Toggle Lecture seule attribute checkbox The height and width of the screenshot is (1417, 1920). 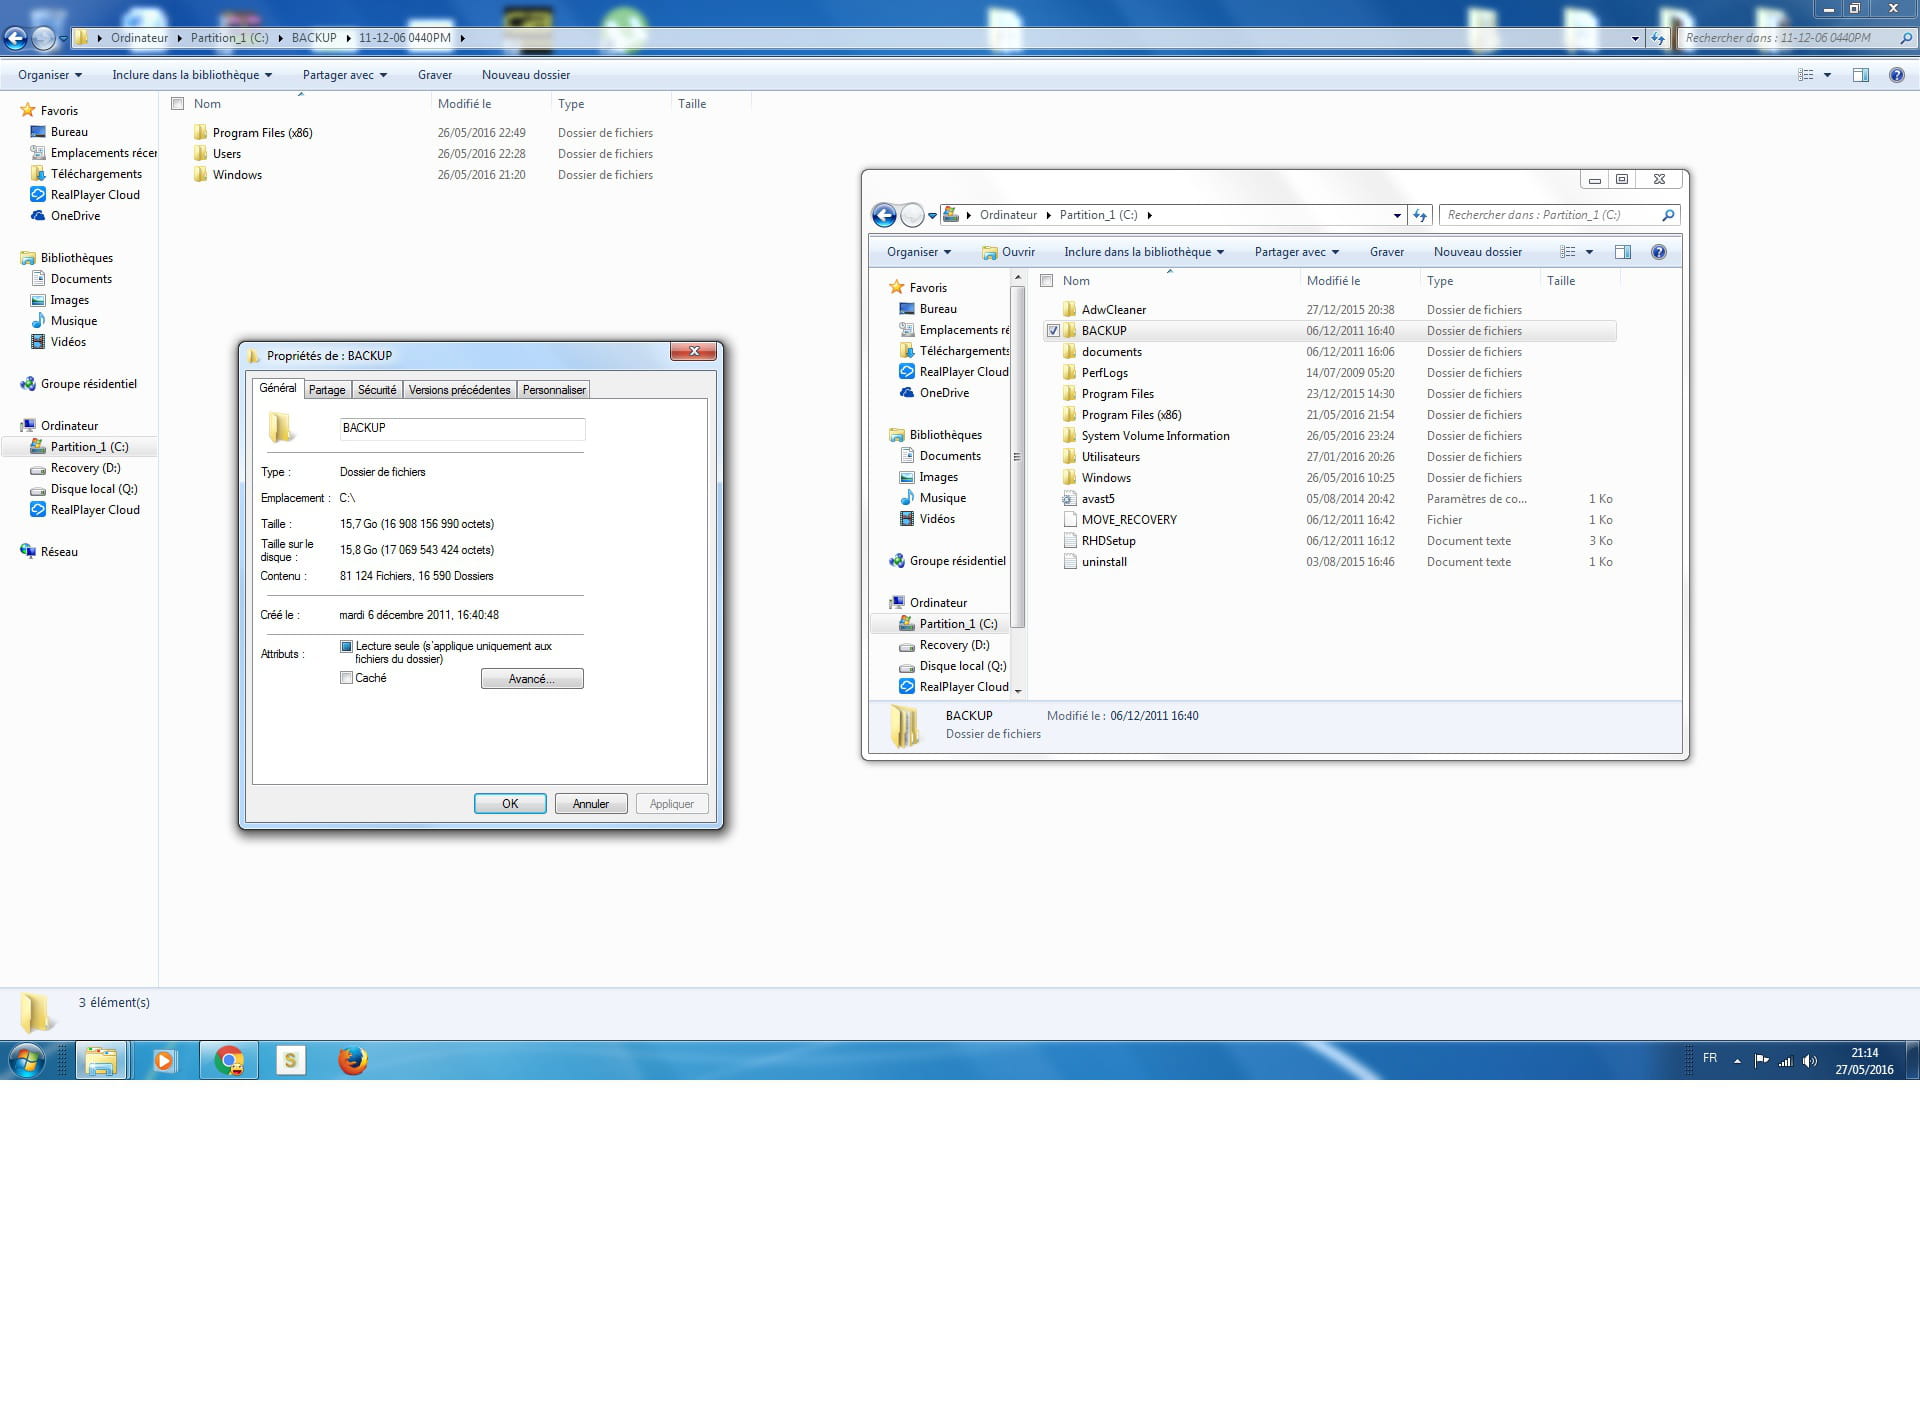coord(347,647)
